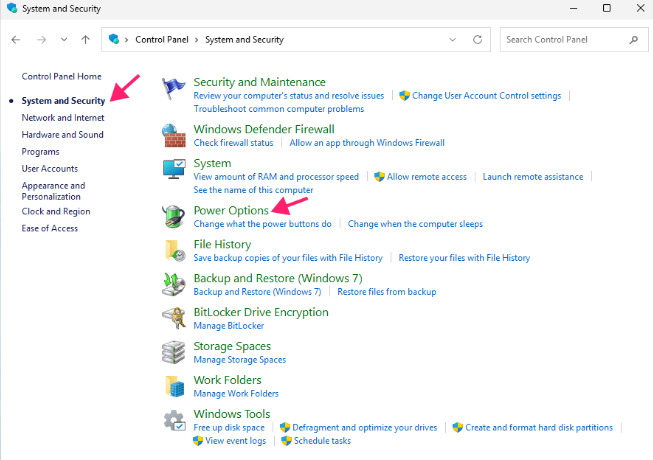Save backup copies with File History
Image resolution: width=653 pixels, height=460 pixels.
coord(288,258)
